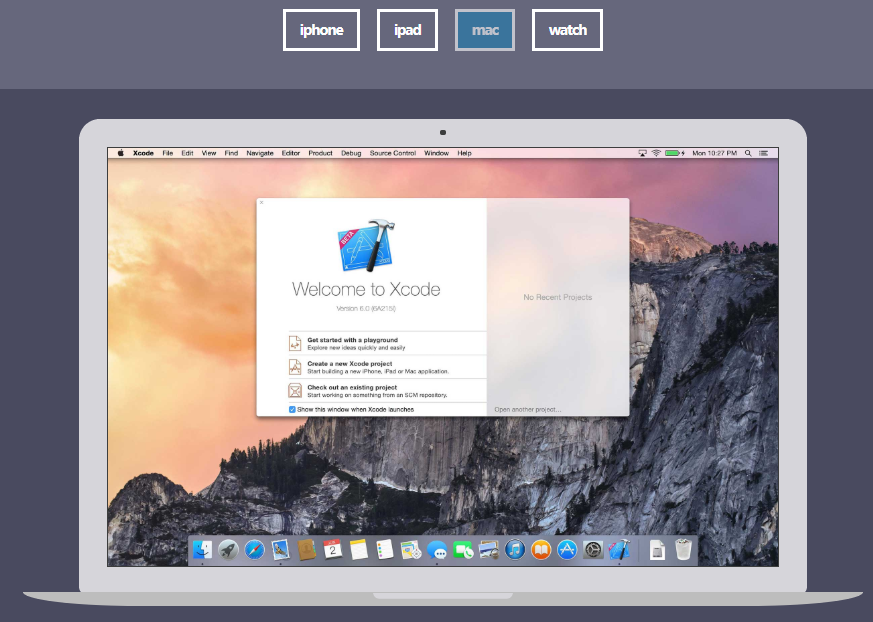
Task: Click Wi-Fi status icon in menu bar
Action: [656, 153]
